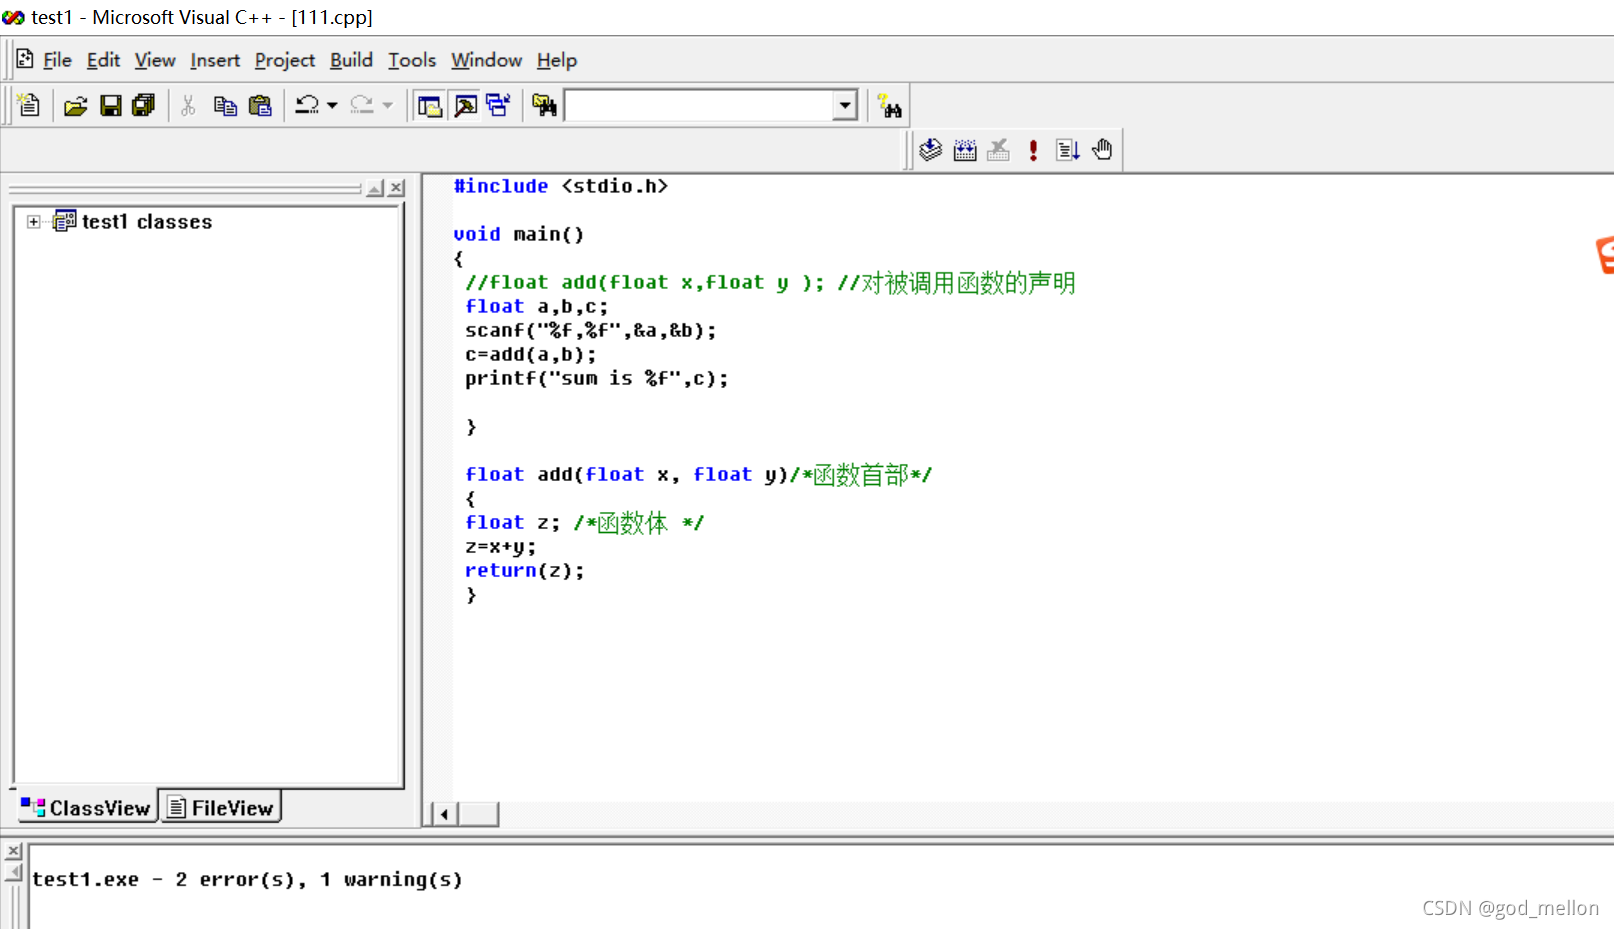Open the Window menu

486,60
